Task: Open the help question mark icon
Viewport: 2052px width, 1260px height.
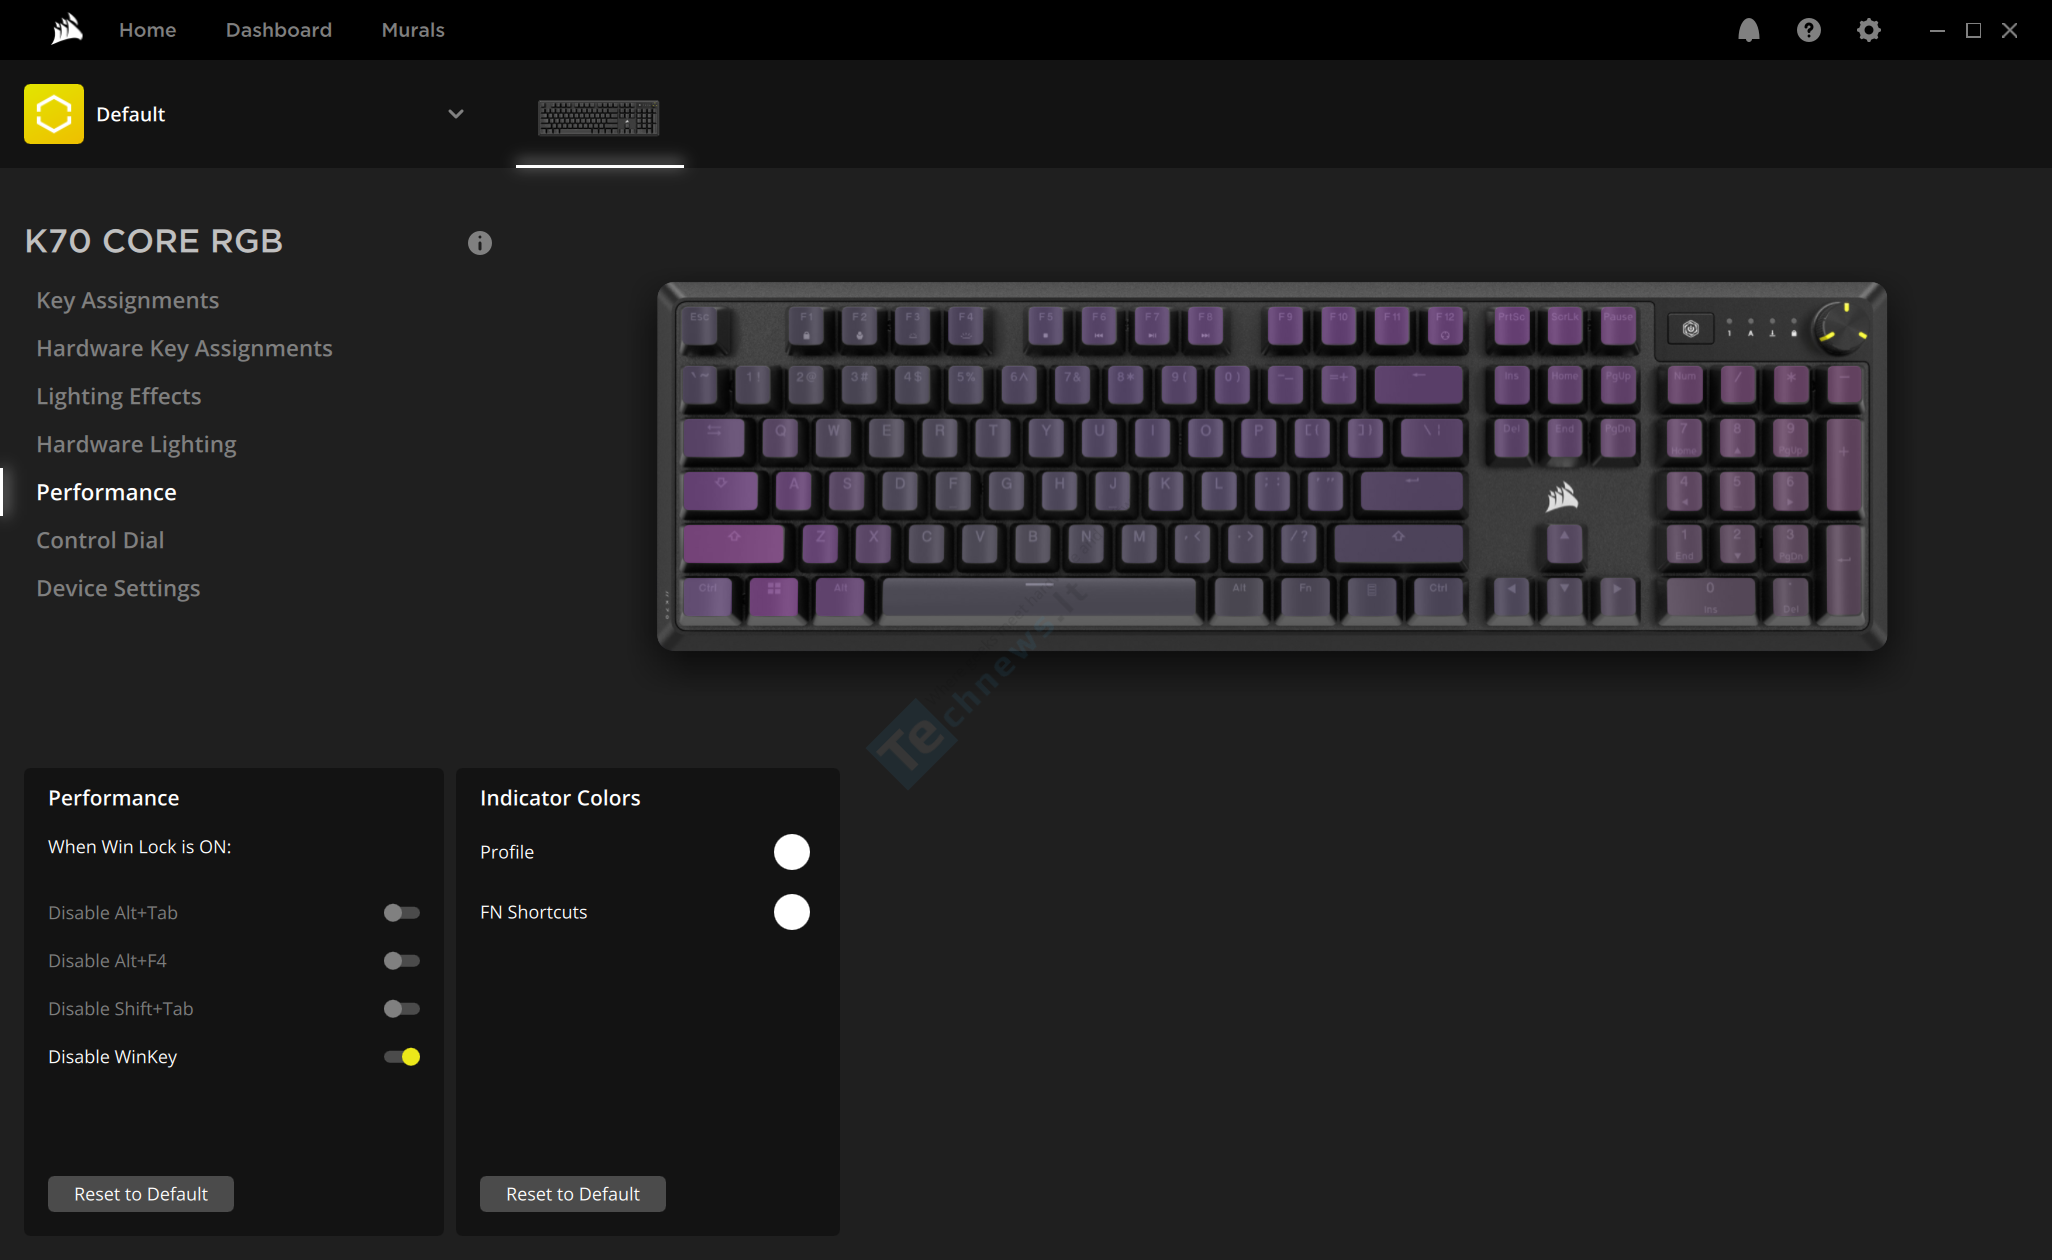Action: [x=1808, y=30]
